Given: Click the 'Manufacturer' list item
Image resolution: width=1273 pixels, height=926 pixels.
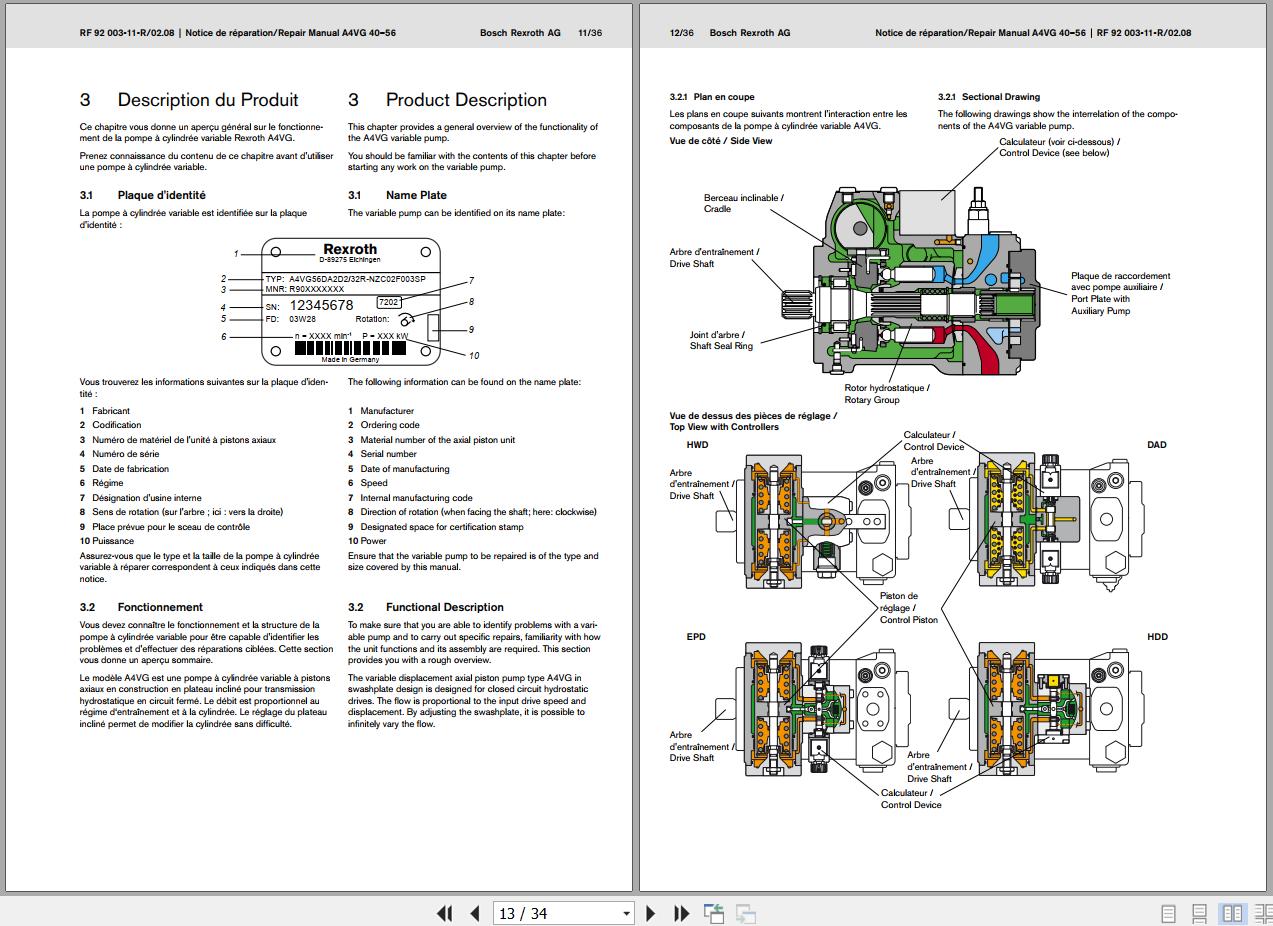Looking at the screenshot, I should (x=387, y=411).
